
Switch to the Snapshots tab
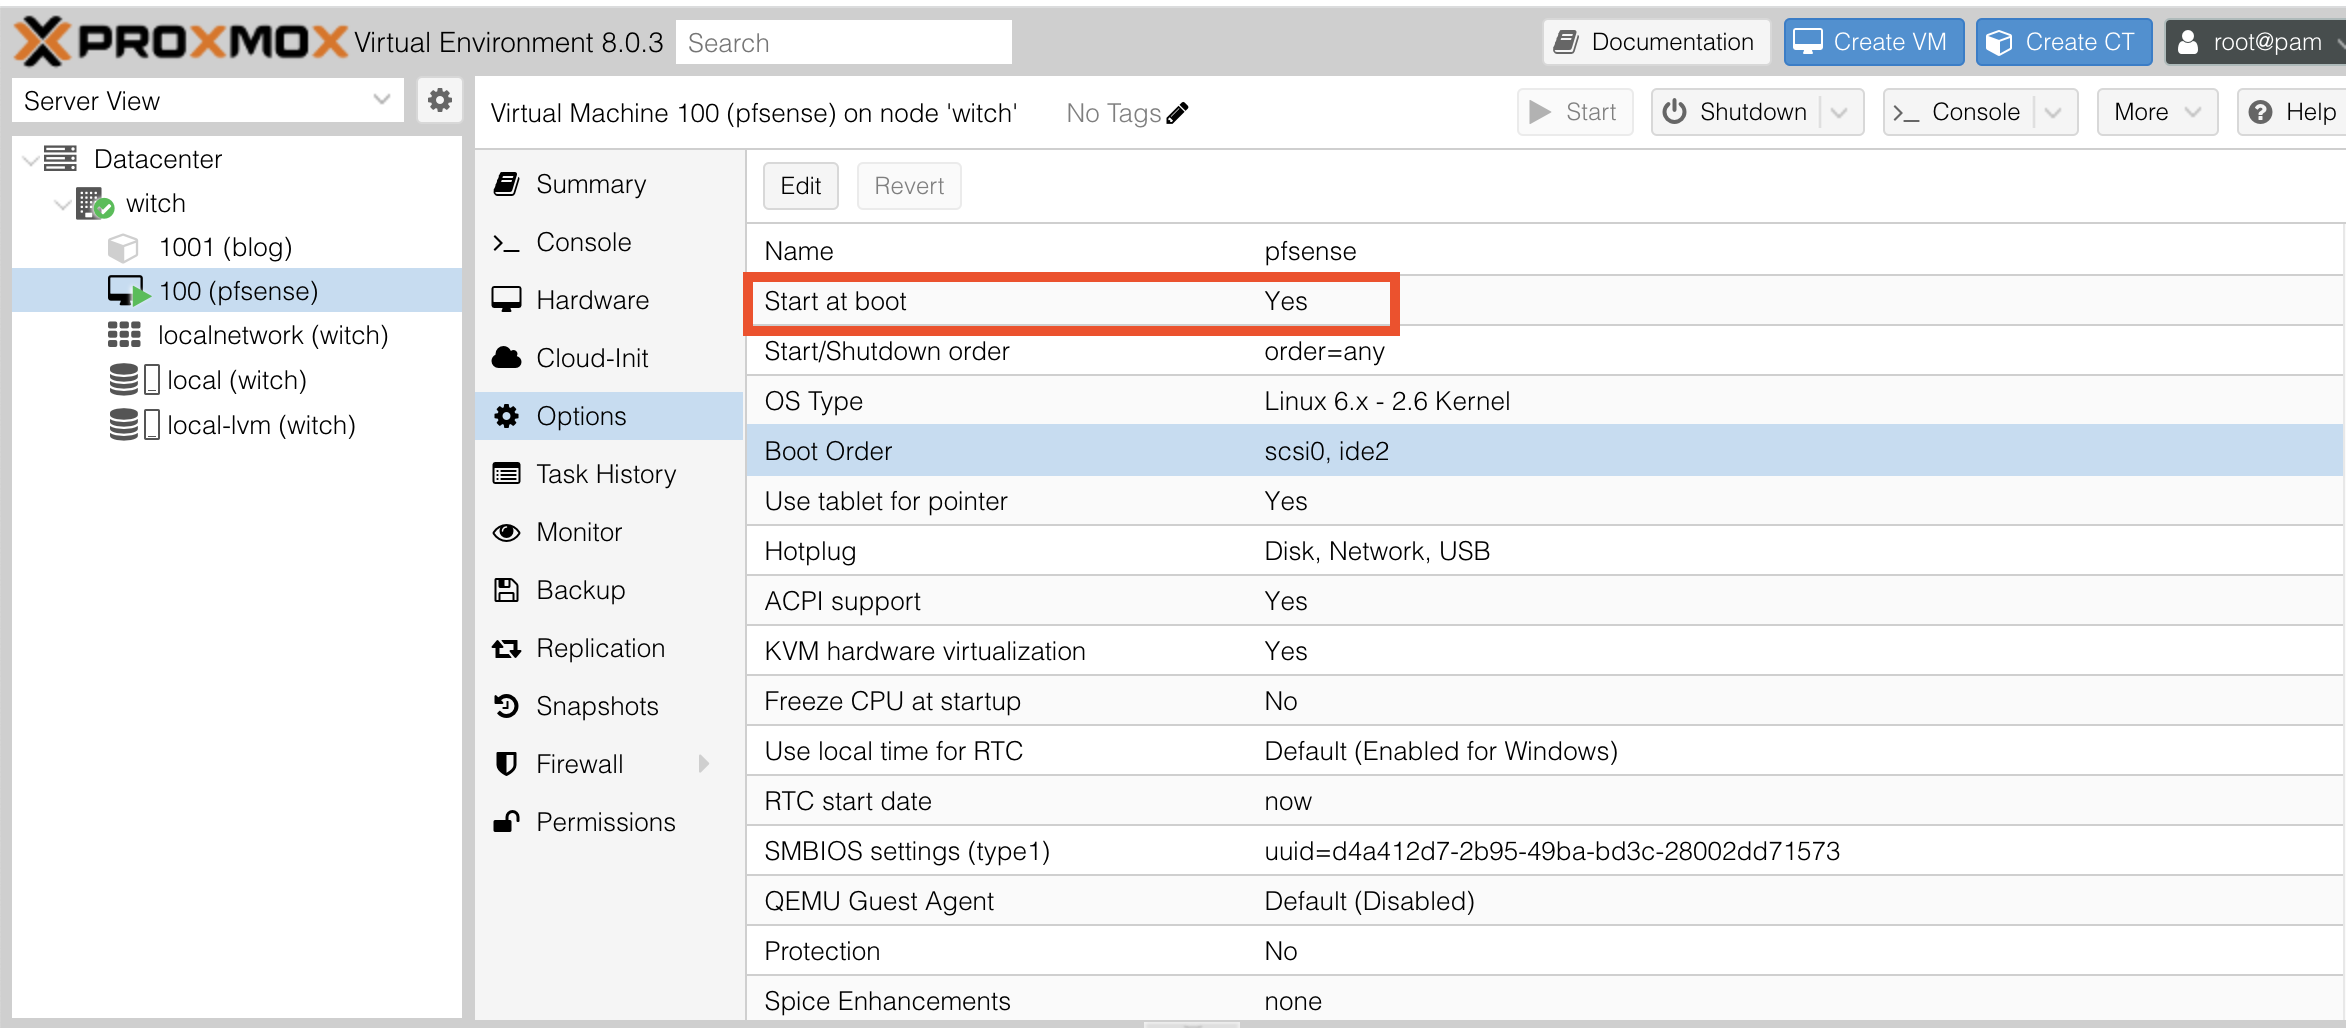597,706
